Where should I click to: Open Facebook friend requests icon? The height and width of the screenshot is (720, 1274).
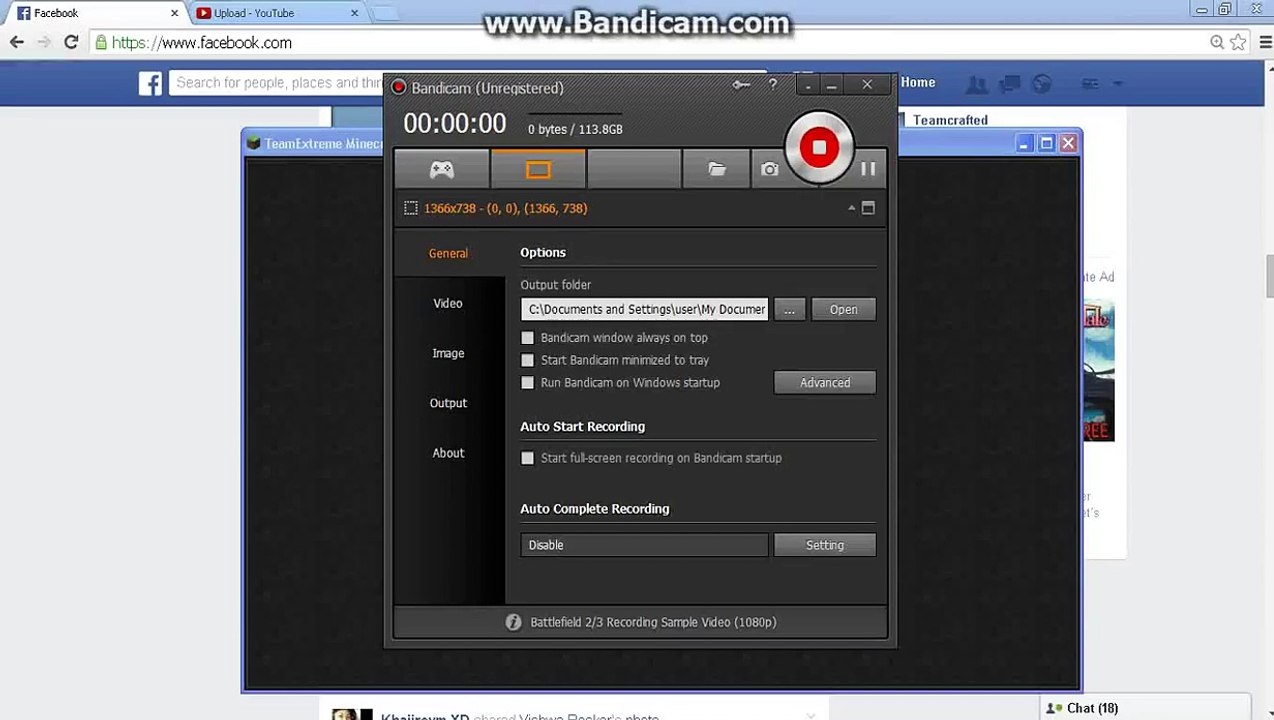(x=976, y=84)
